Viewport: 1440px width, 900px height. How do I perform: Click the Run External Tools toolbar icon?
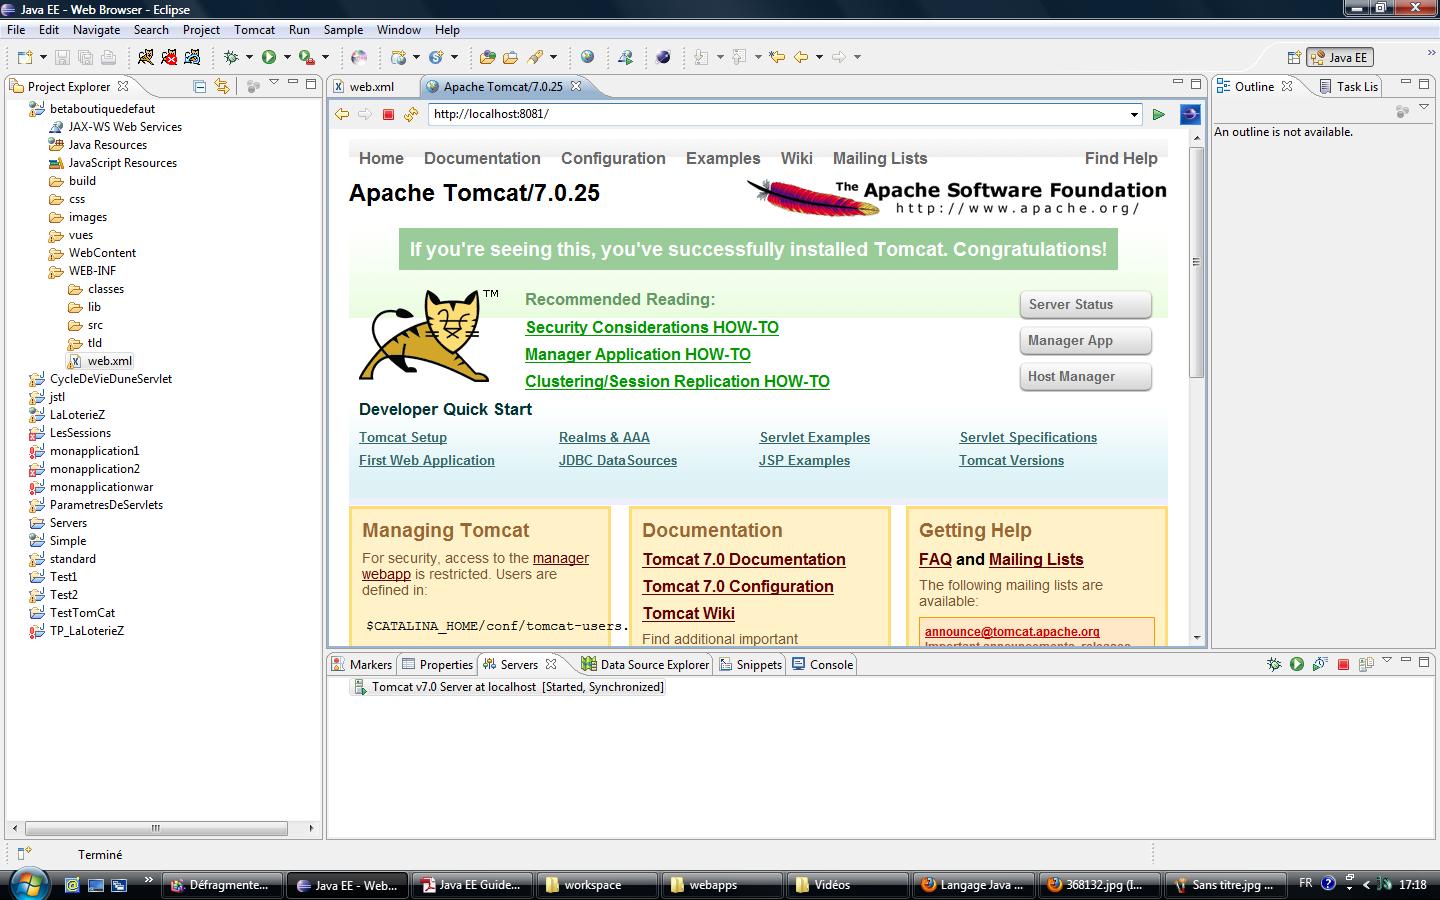307,57
